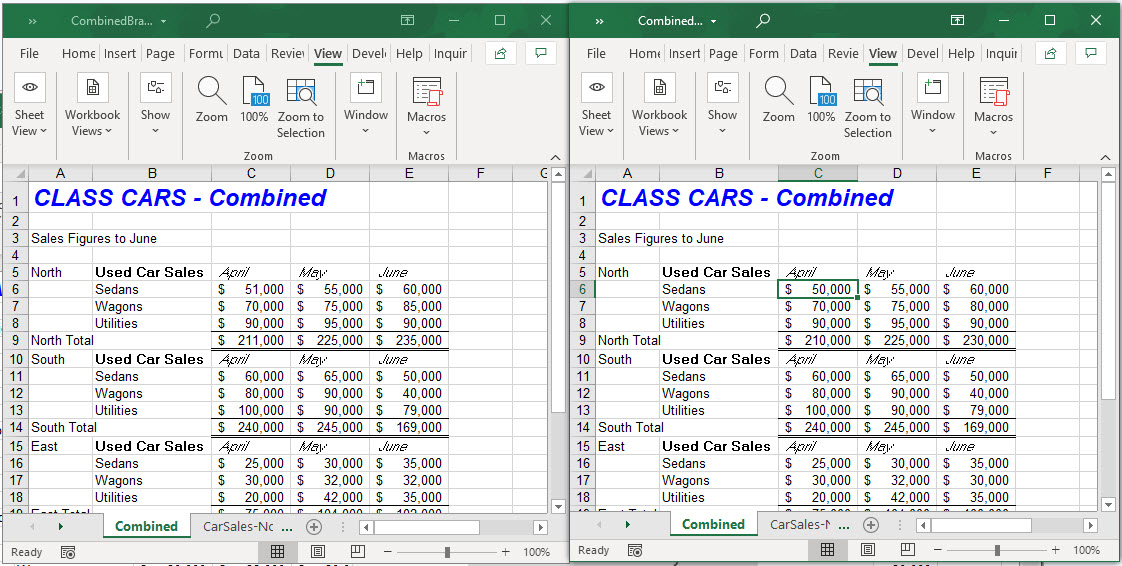Open Comments icon in right window ribbon
The width and height of the screenshot is (1122, 566).
[1091, 54]
